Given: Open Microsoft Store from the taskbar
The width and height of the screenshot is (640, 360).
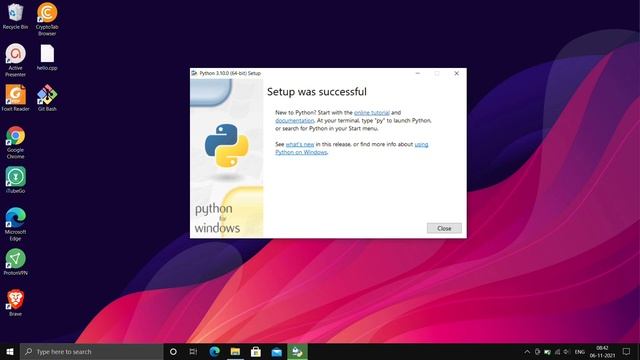Looking at the screenshot, I should click(256, 351).
